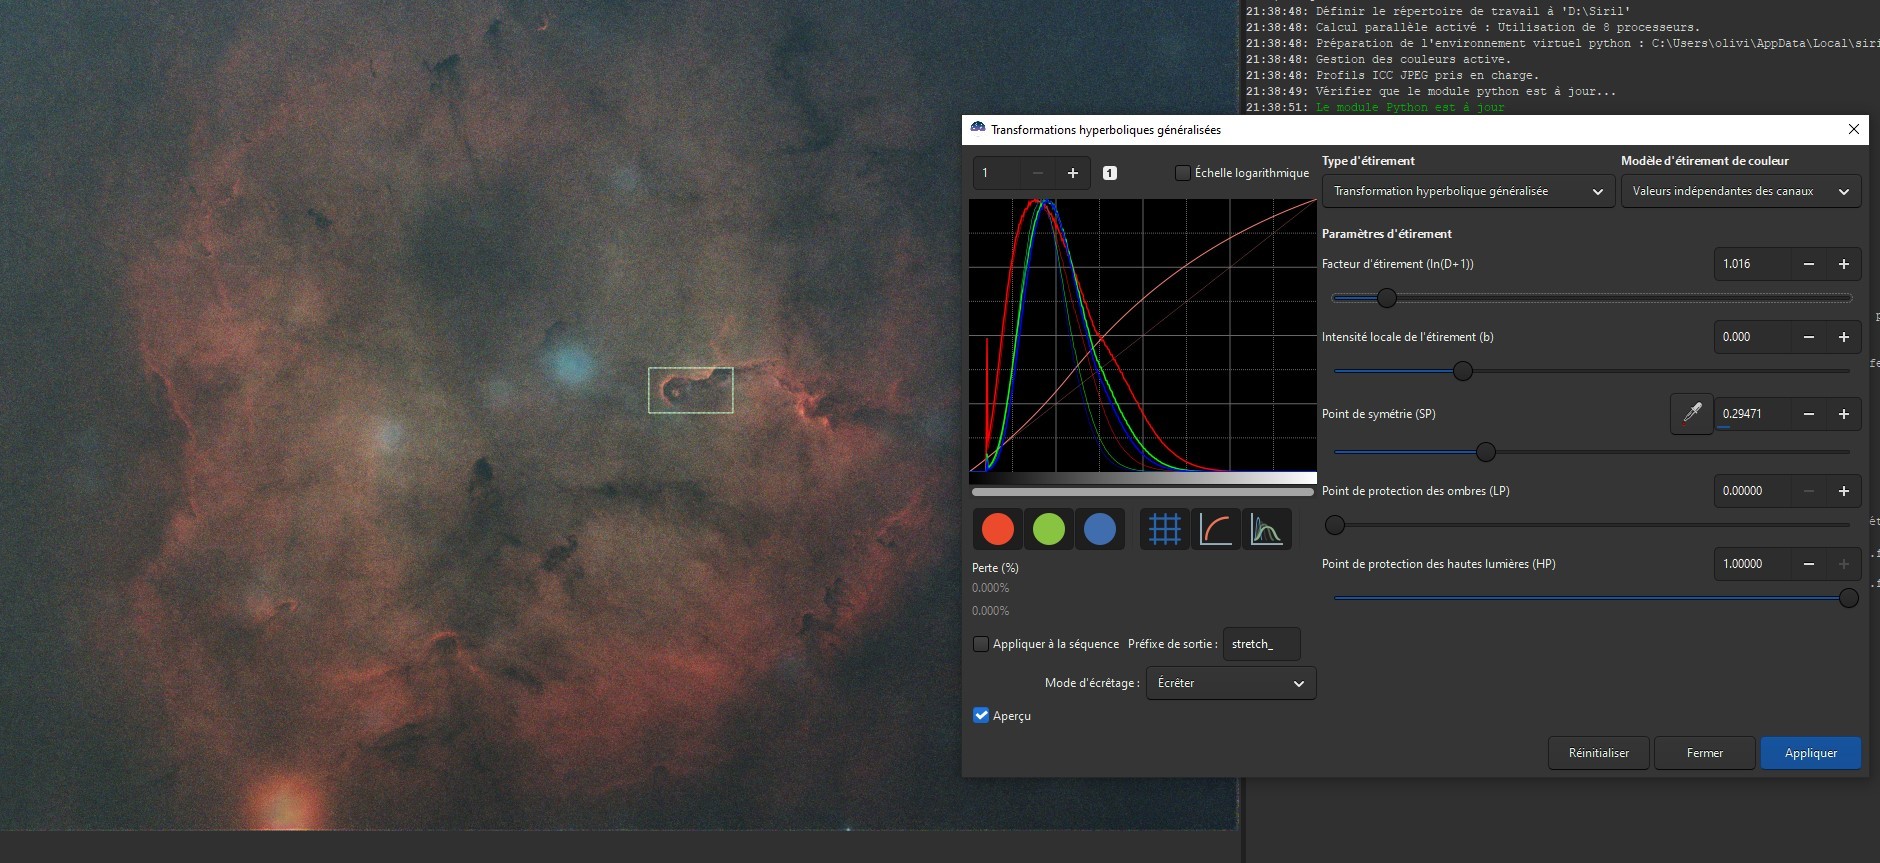Toggle the histogram grid display icon
Screen dimensions: 1880x863
[x=1164, y=529]
